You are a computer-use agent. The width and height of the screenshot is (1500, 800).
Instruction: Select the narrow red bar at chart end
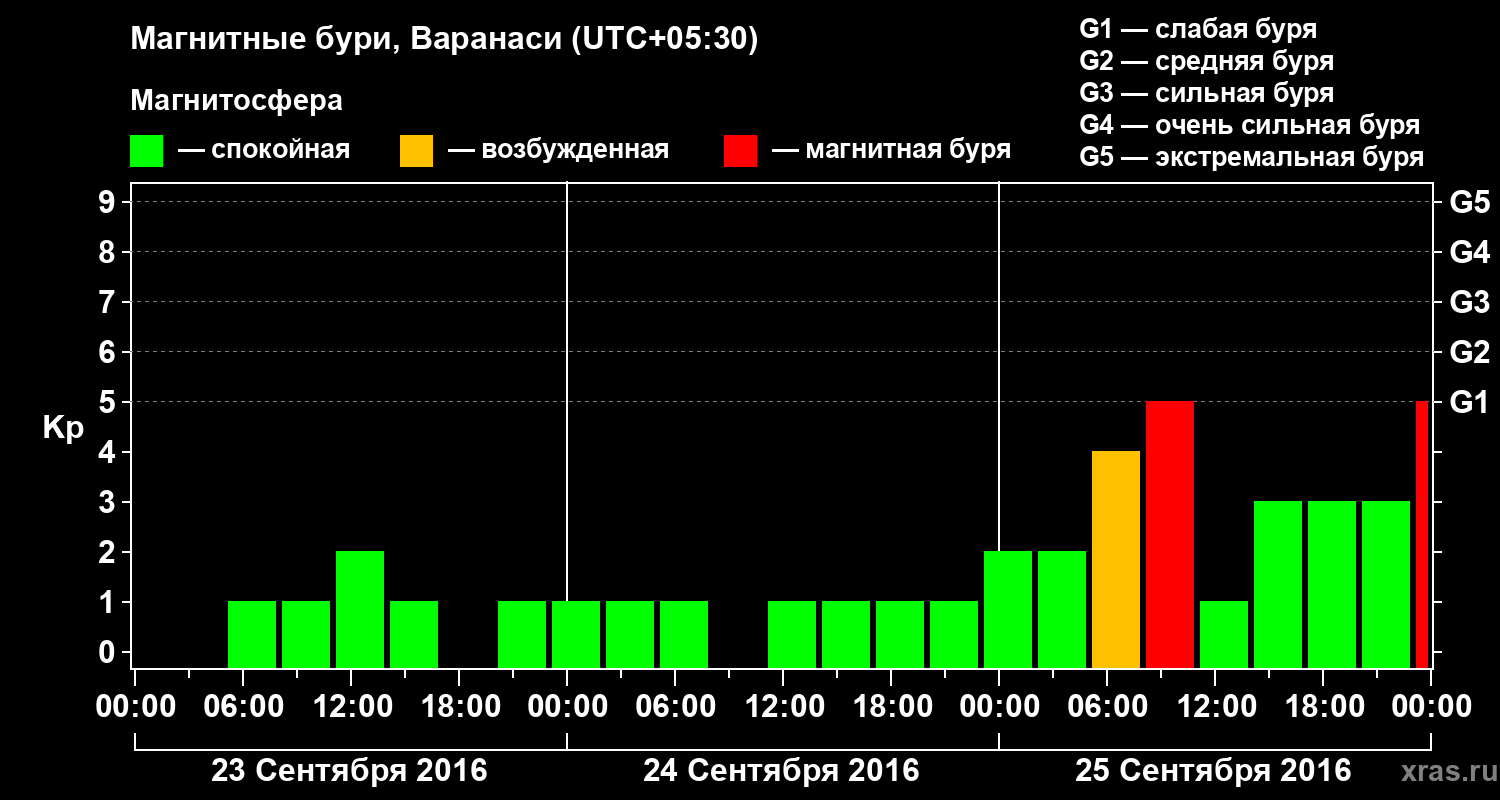[x=1422, y=534]
